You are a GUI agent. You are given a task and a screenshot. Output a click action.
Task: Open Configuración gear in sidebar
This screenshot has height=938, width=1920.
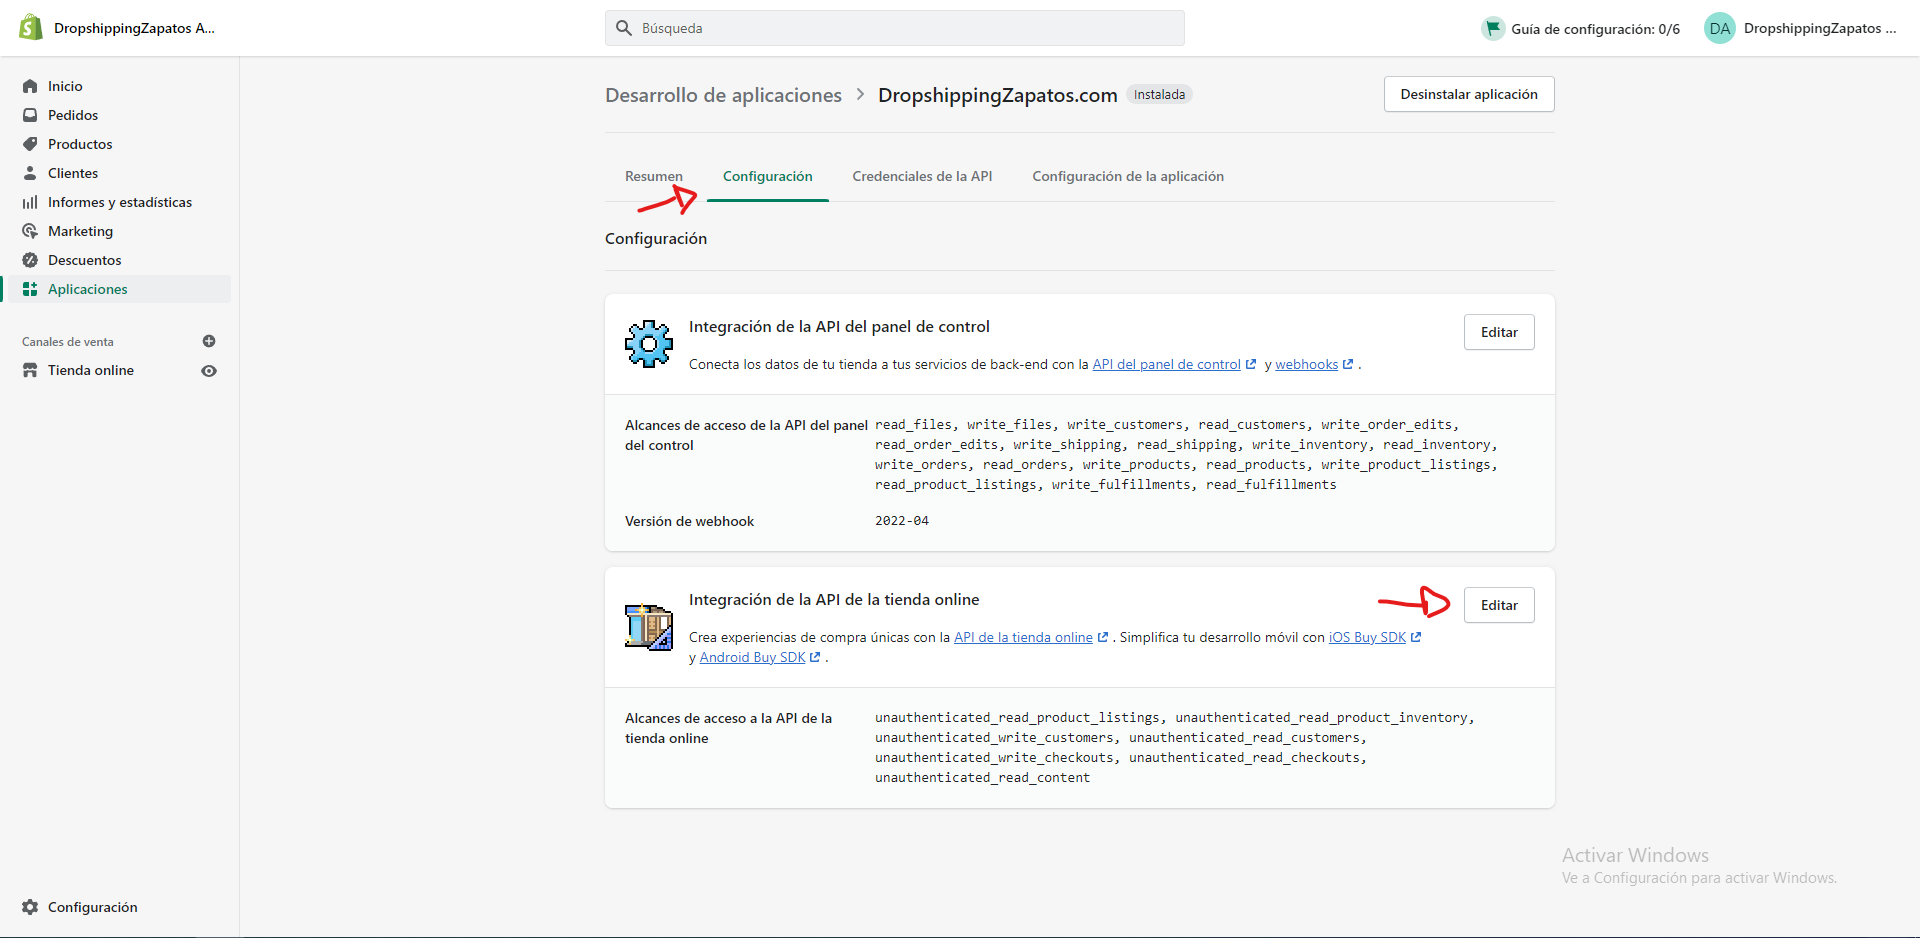pos(30,907)
